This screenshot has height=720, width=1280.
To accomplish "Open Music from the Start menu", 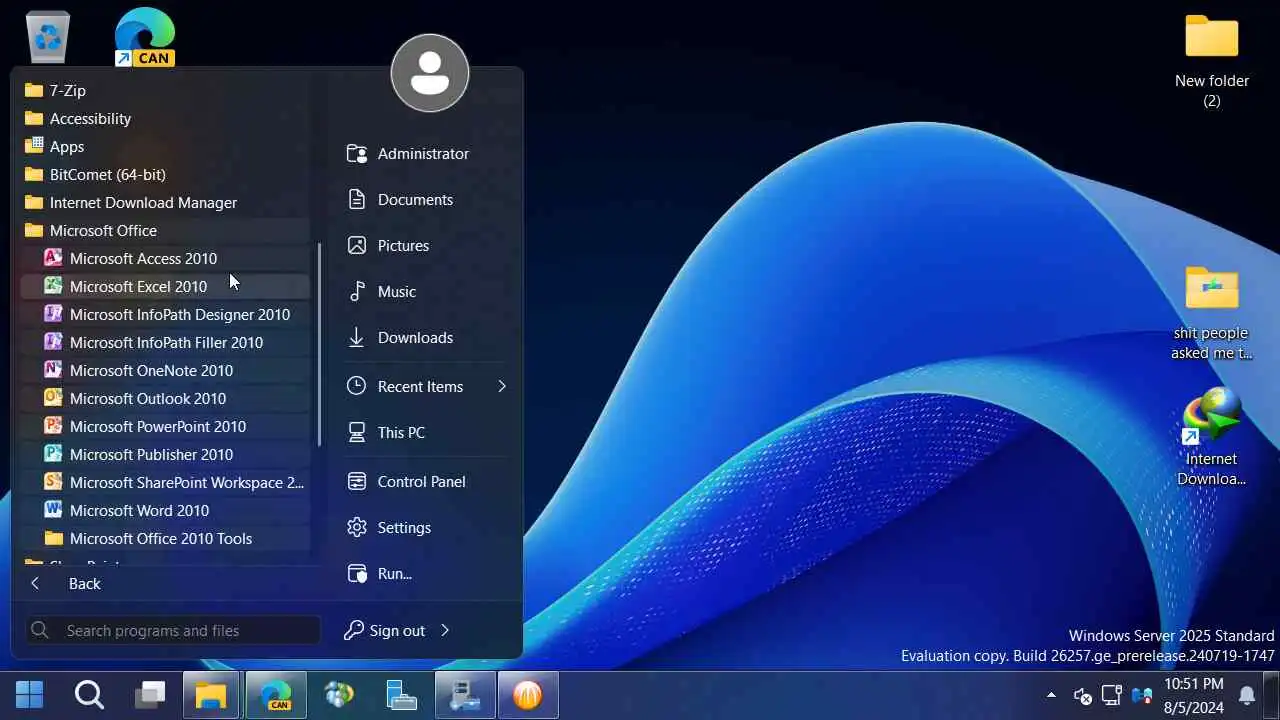I will click(425, 291).
